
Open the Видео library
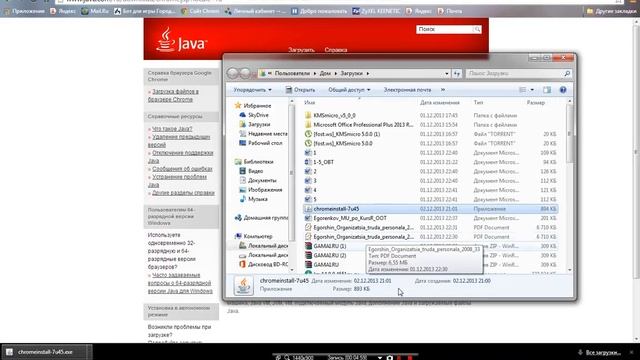coord(255,171)
